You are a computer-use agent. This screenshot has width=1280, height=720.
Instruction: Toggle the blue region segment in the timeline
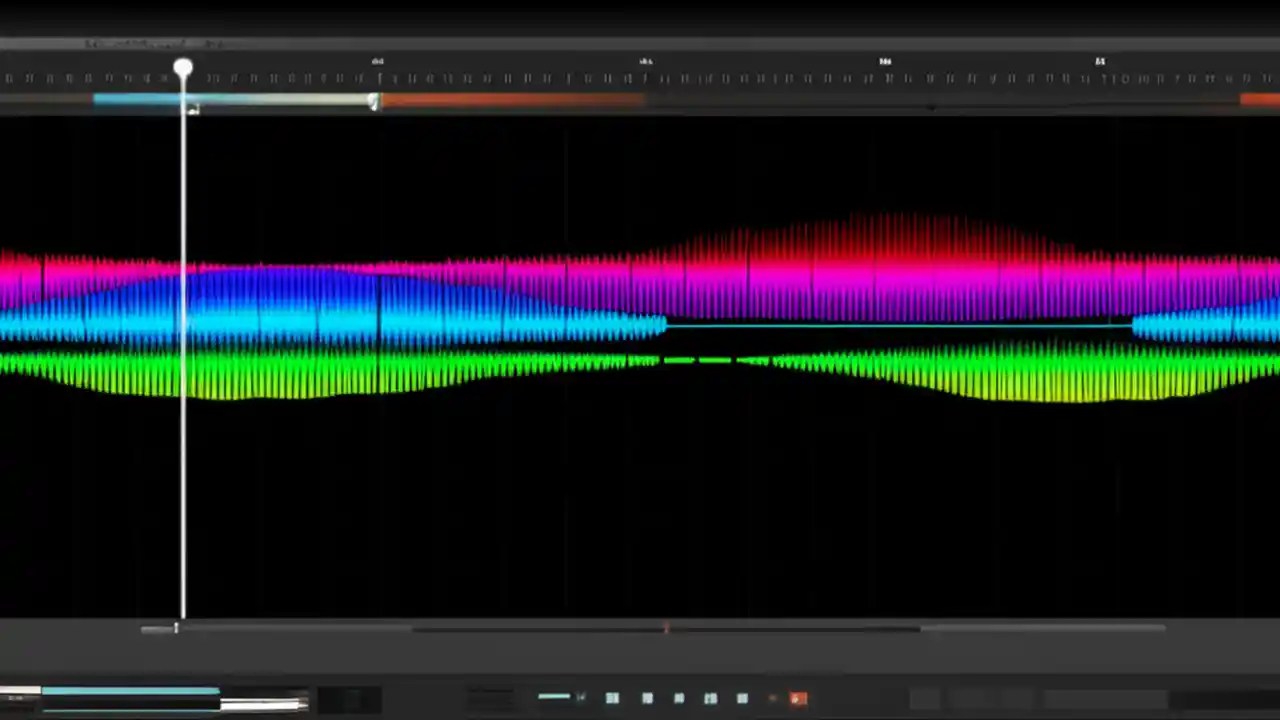point(135,98)
